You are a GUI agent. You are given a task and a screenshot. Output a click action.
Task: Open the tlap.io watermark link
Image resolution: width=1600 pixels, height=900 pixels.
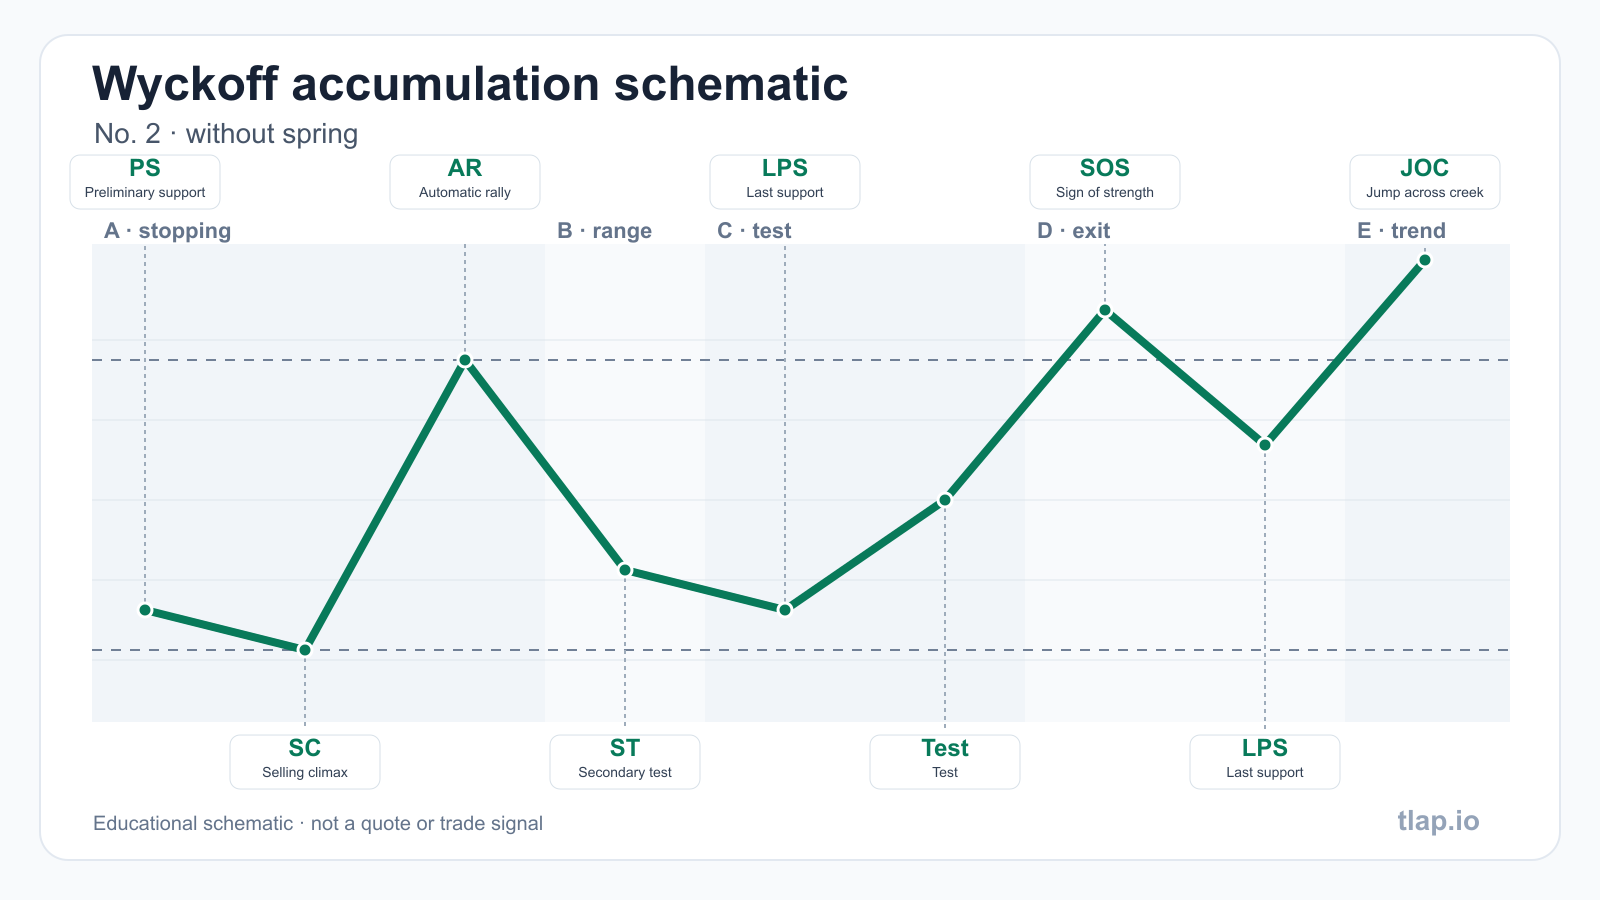coord(1438,821)
